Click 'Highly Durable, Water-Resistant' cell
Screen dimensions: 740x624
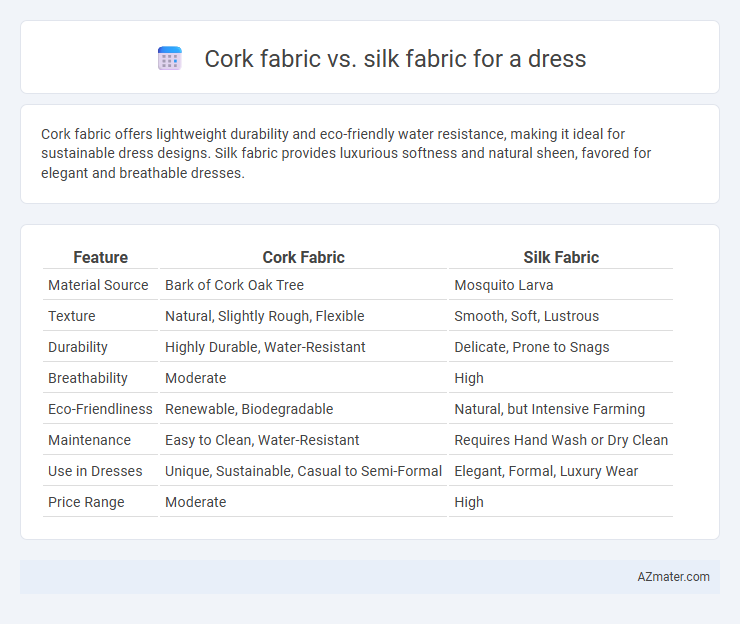click(x=265, y=347)
